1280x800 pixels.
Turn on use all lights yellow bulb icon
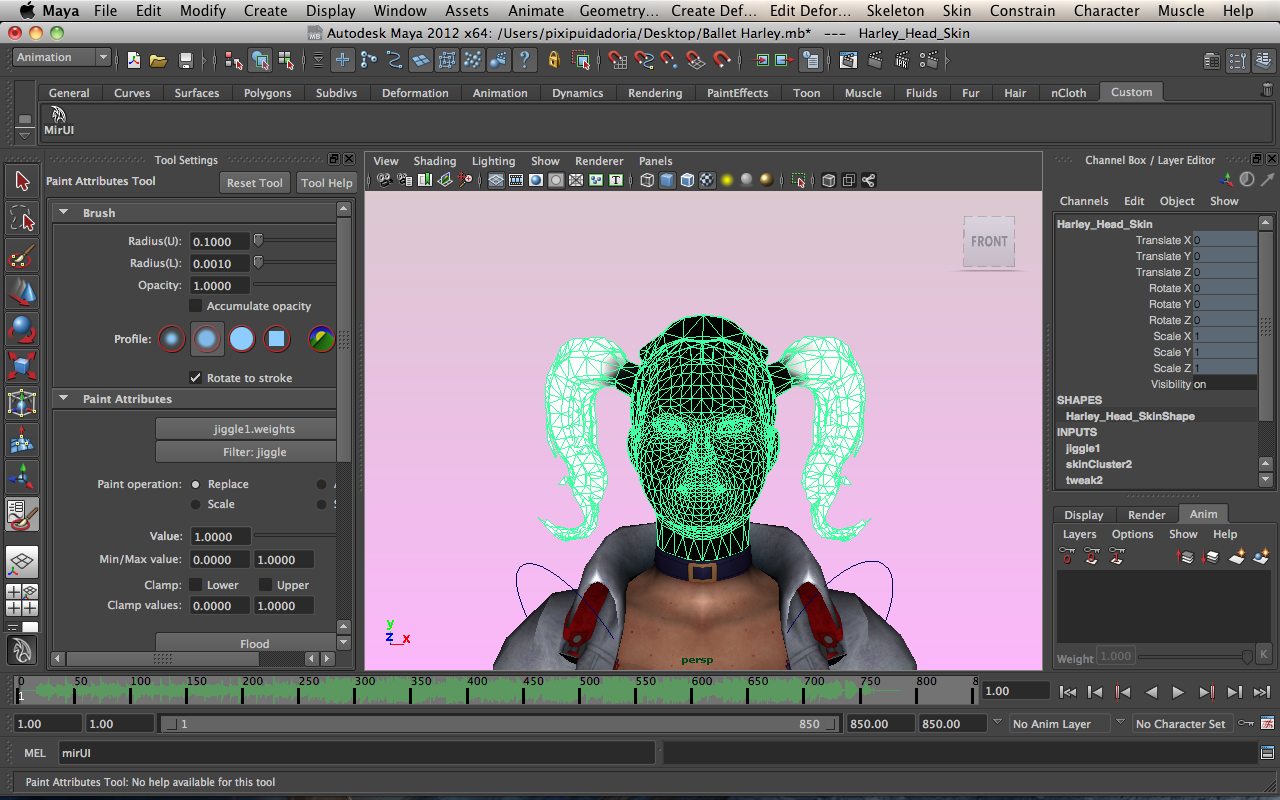point(727,180)
